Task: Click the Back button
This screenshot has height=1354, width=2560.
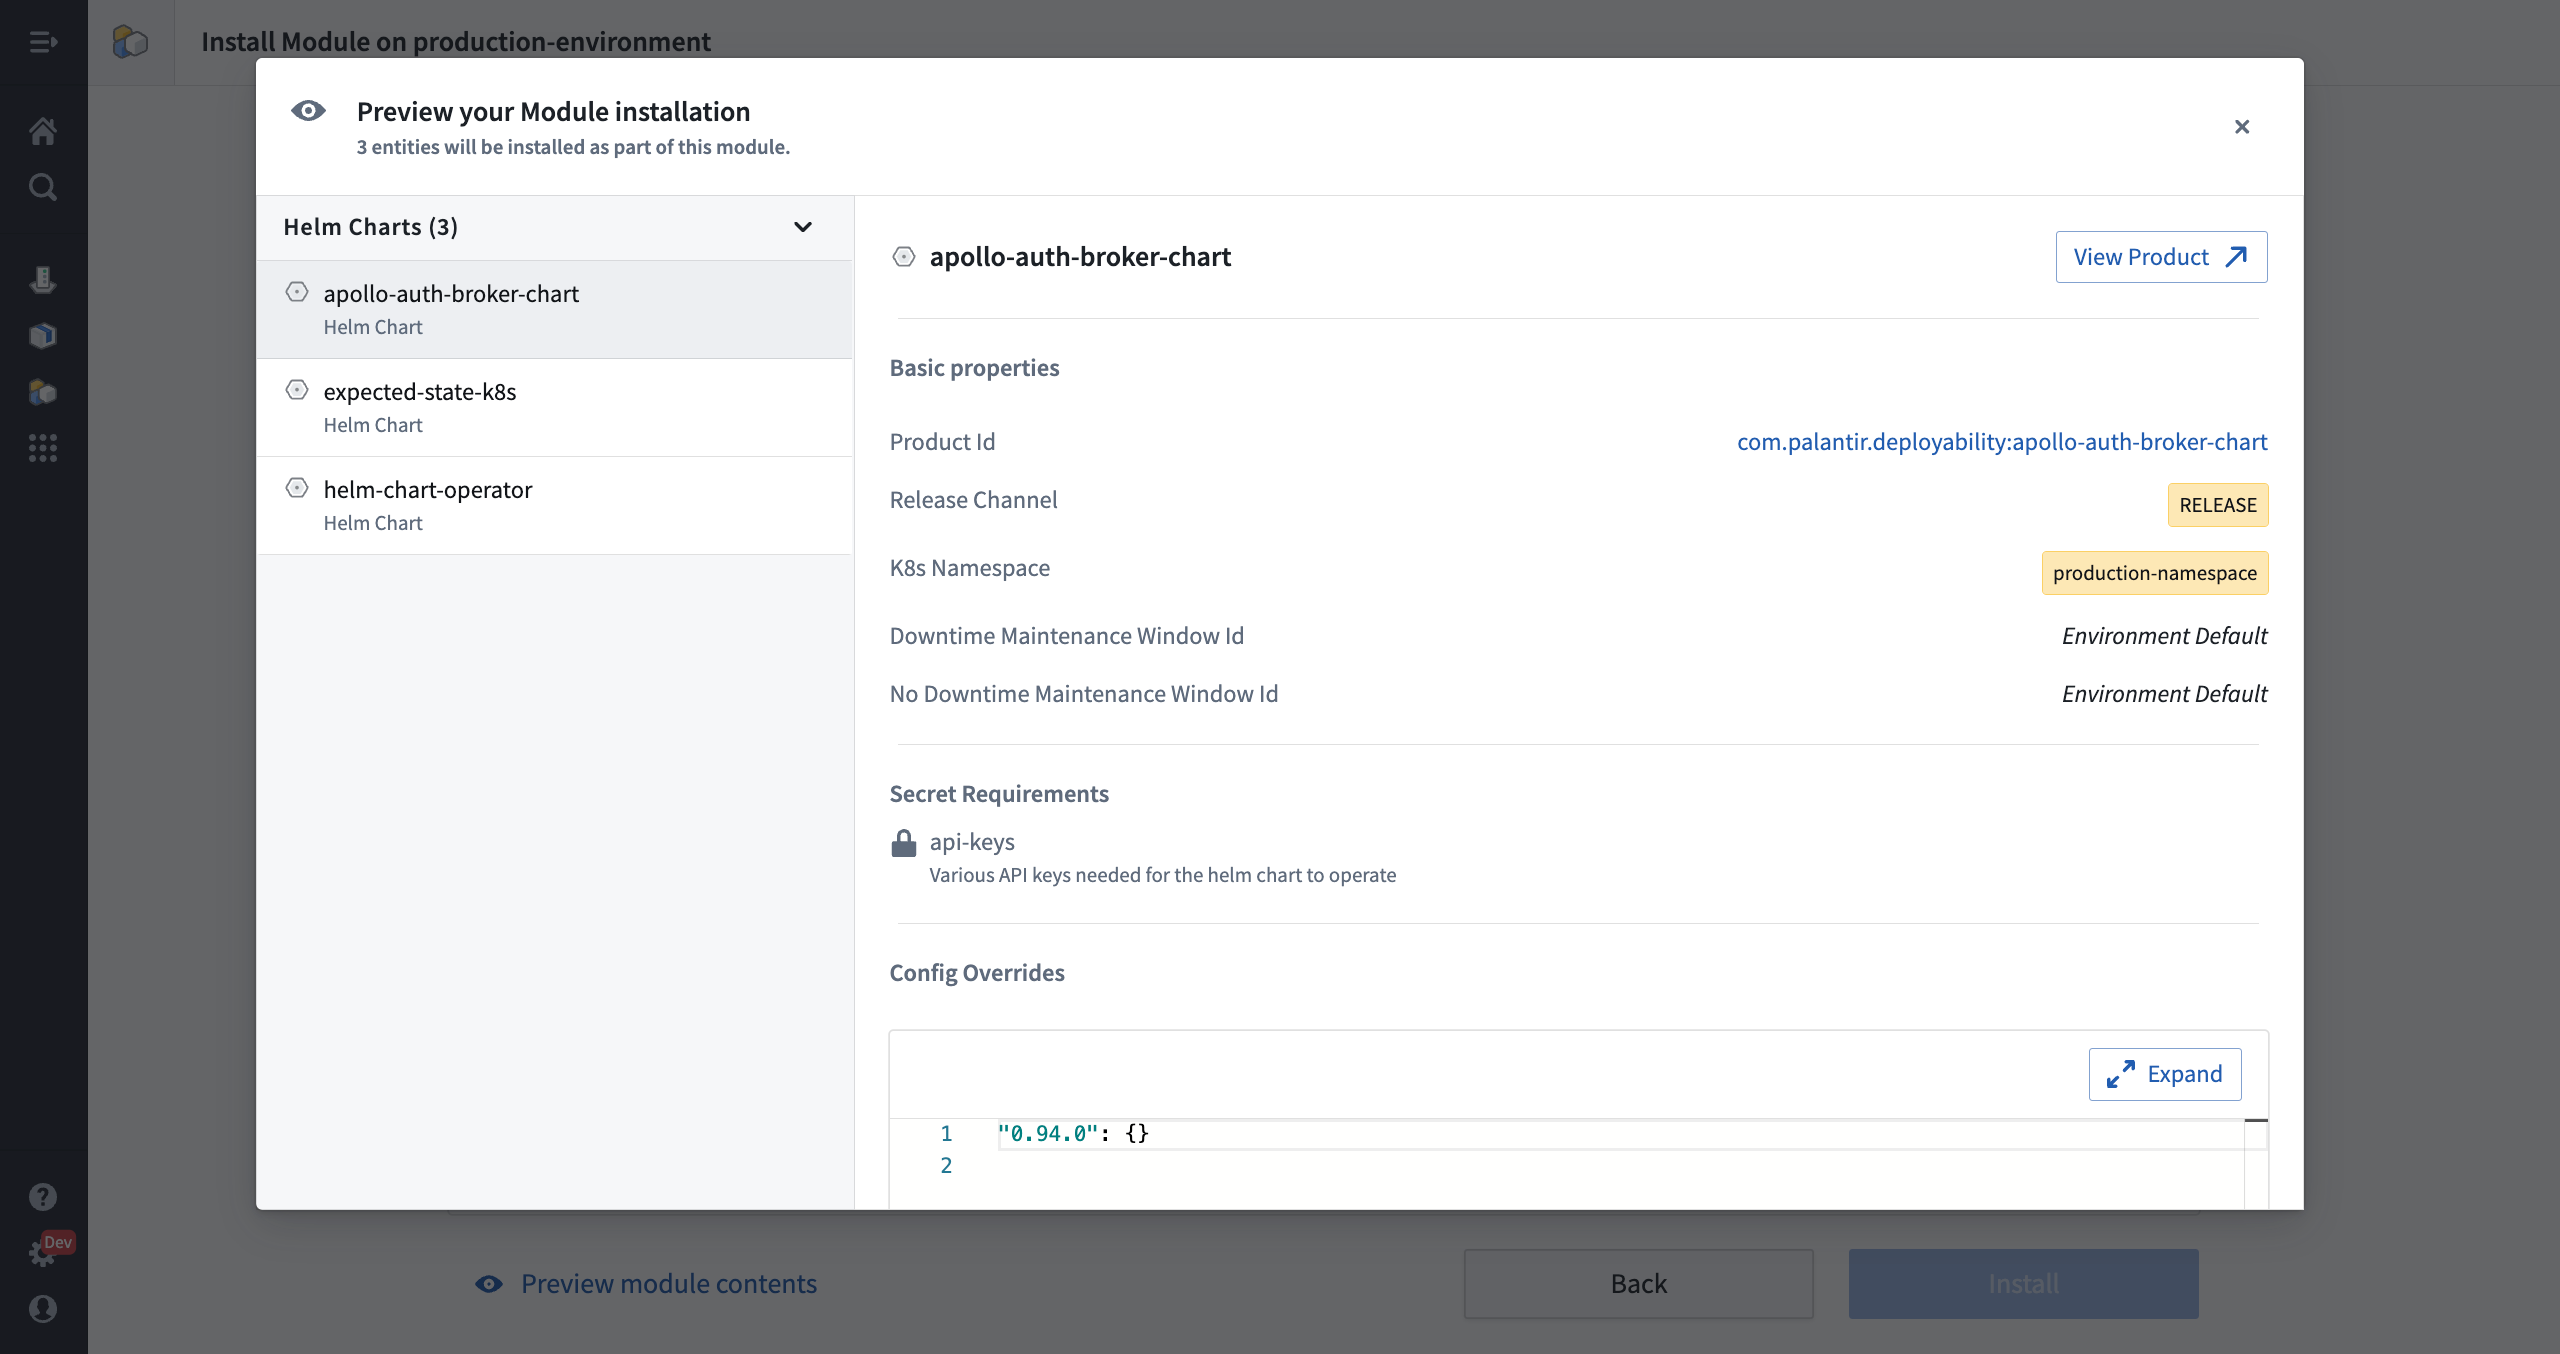Action: pos(1639,1283)
